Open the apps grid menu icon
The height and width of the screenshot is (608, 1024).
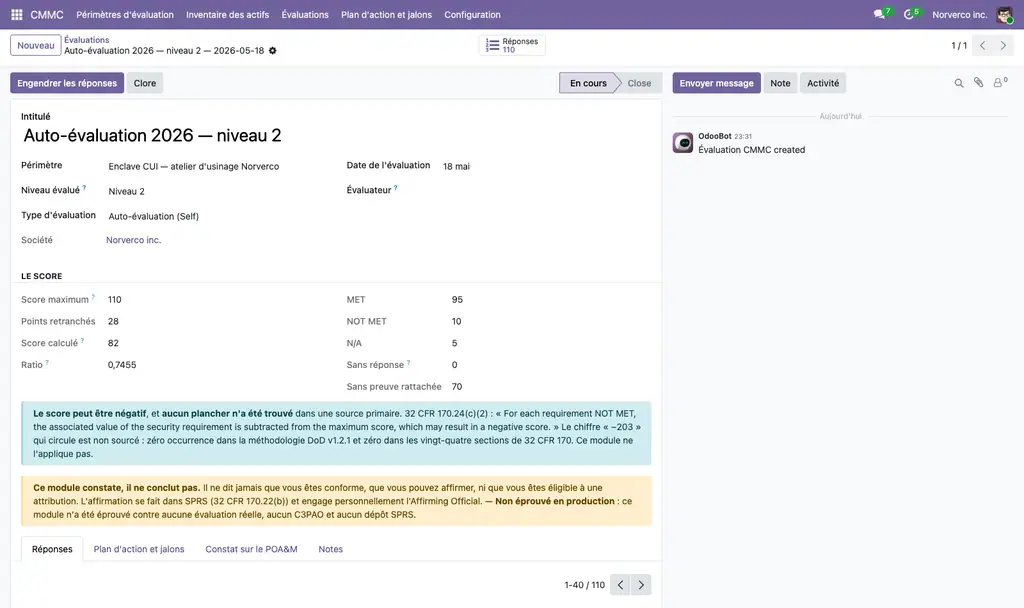(x=17, y=14)
